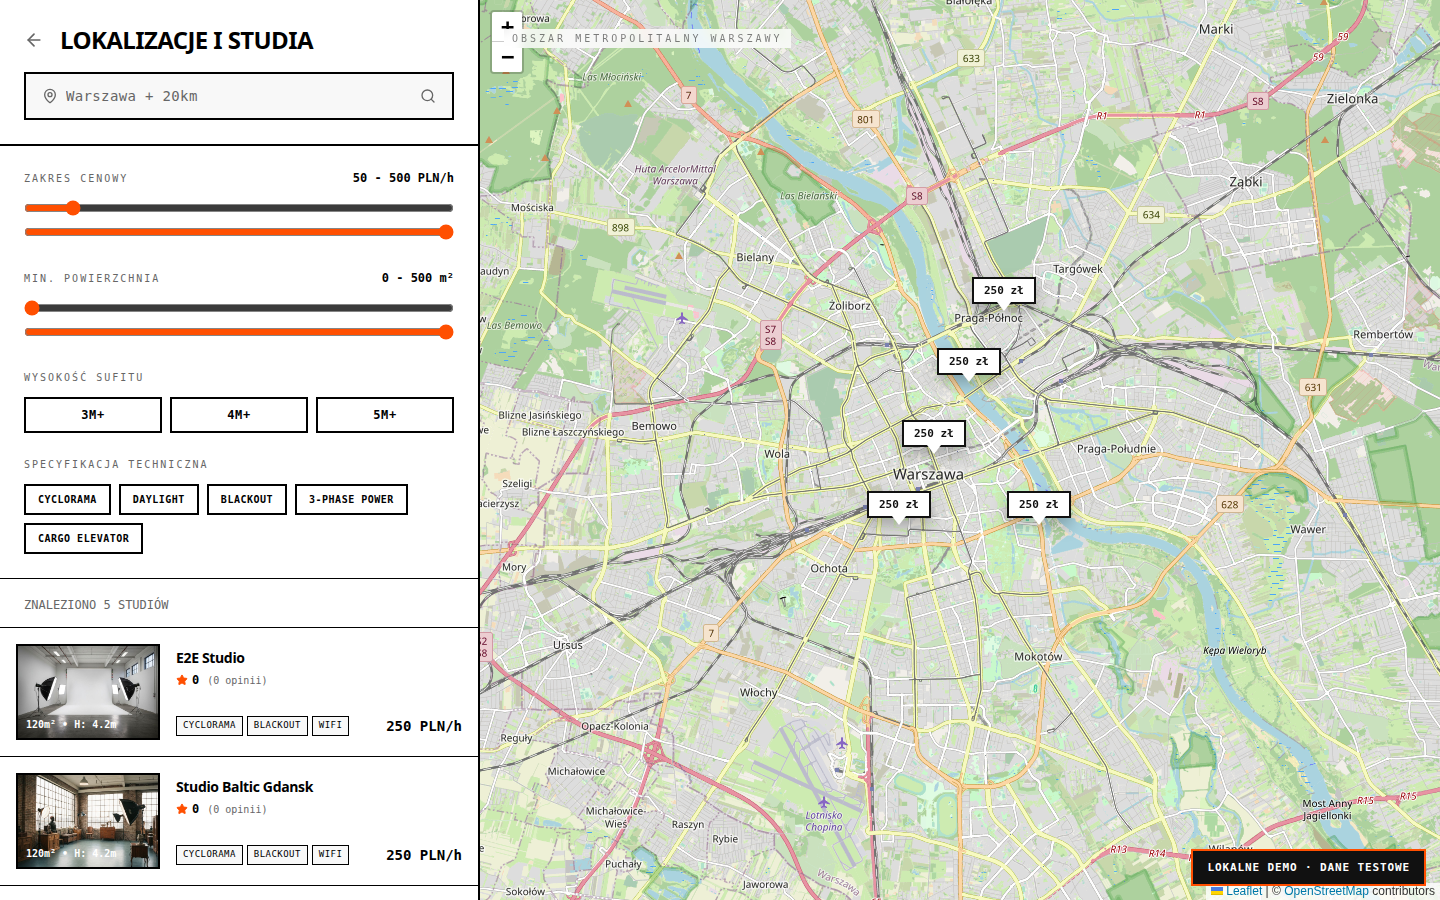Open the Studio Baltic Gdansk listing title

click(244, 787)
